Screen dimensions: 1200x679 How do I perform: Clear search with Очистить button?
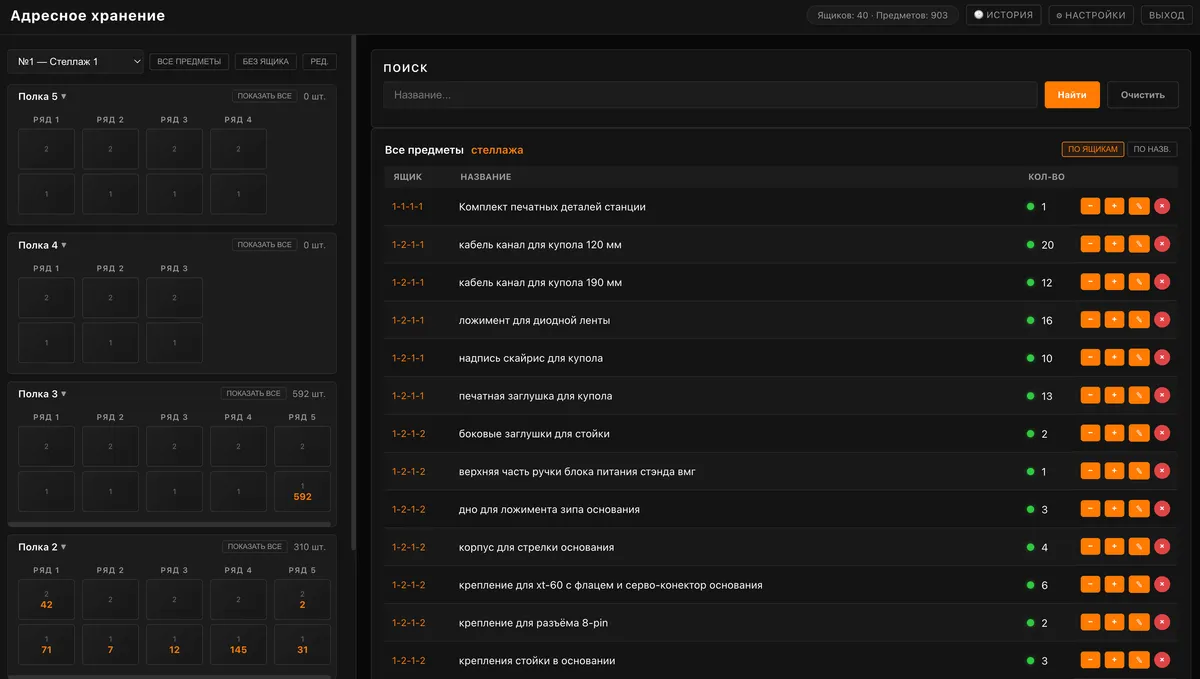coord(1143,95)
